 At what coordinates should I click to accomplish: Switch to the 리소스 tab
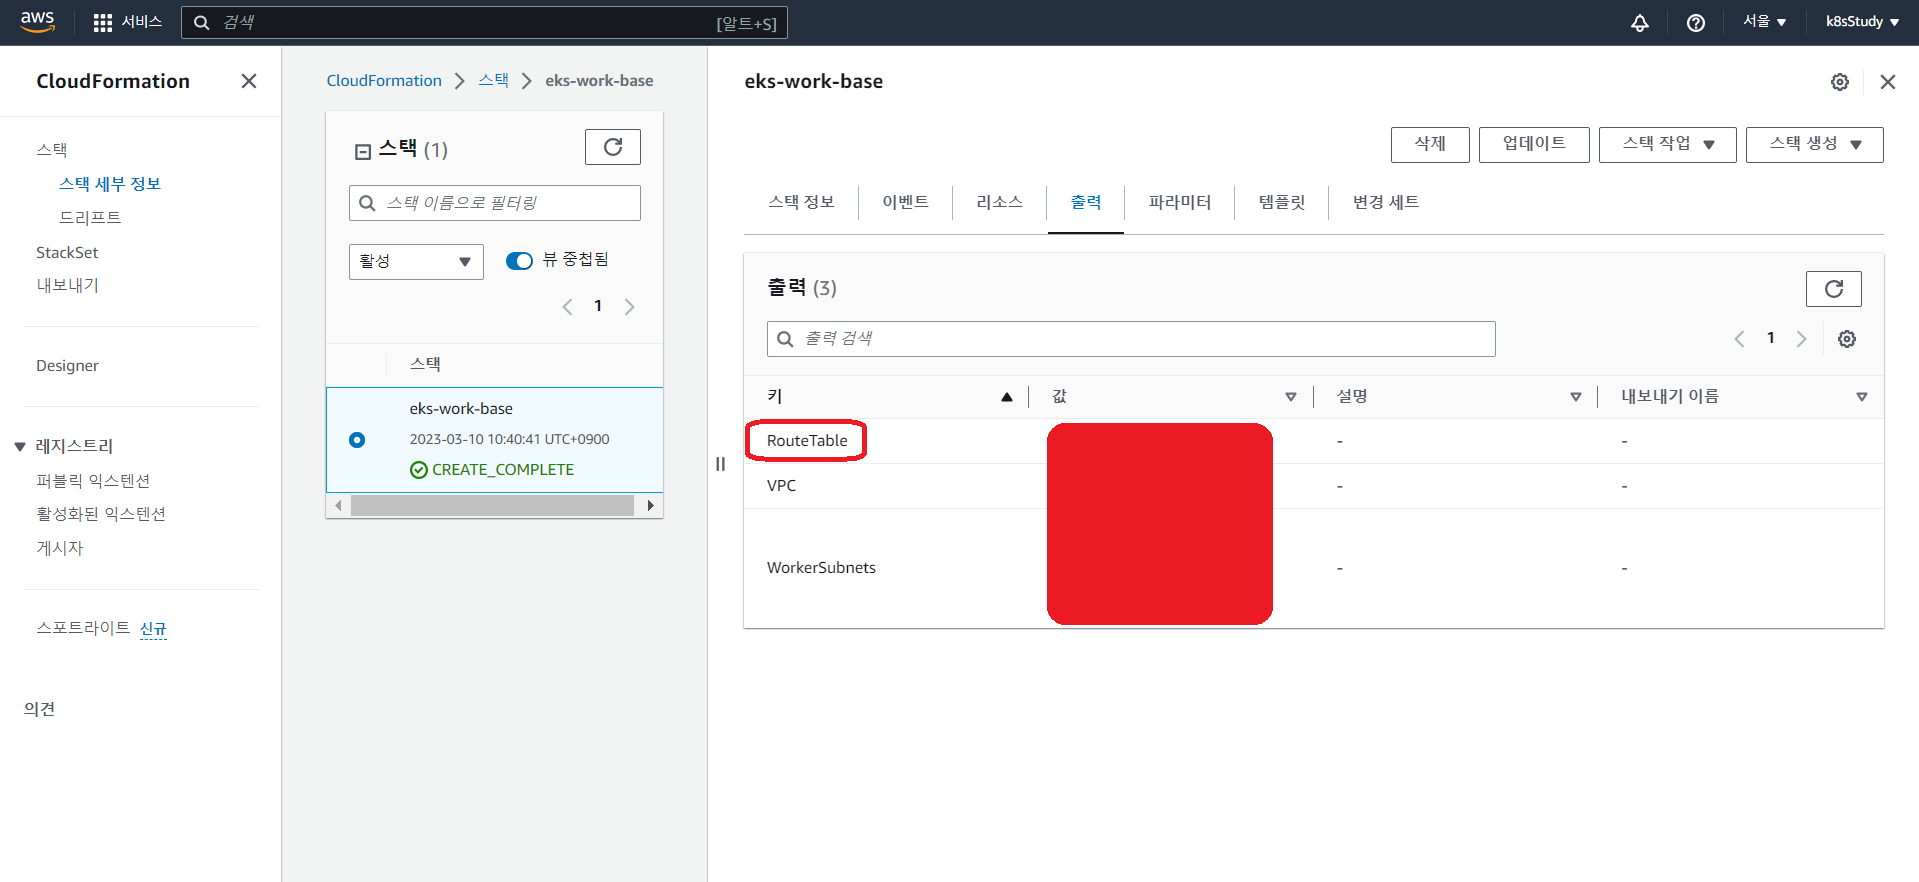click(x=999, y=202)
